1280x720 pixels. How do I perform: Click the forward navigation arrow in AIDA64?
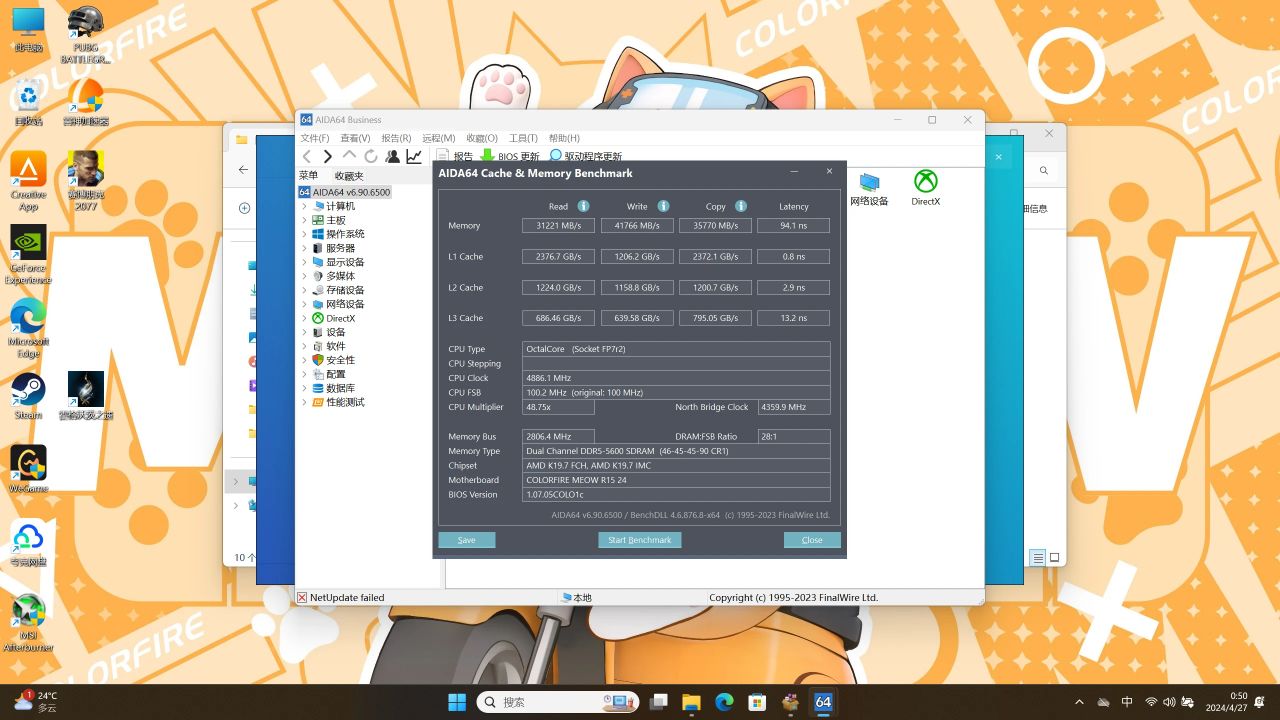point(327,157)
